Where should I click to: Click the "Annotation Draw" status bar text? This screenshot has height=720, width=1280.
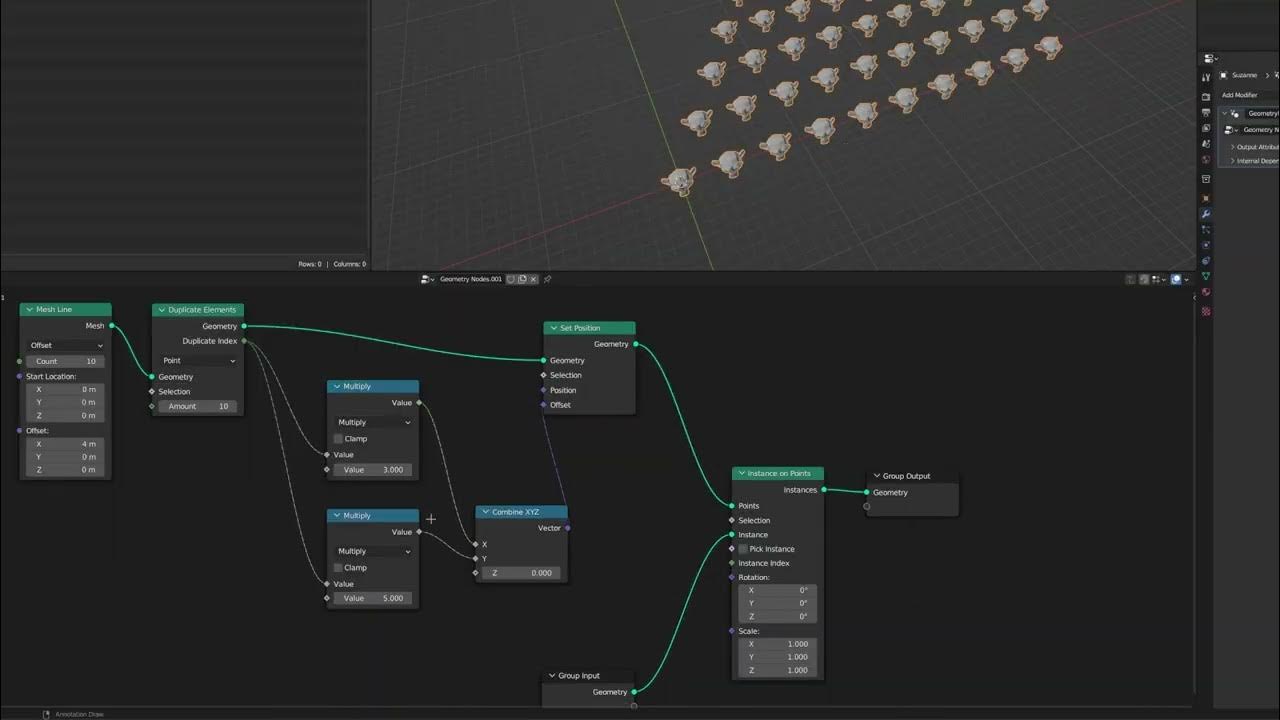79,714
